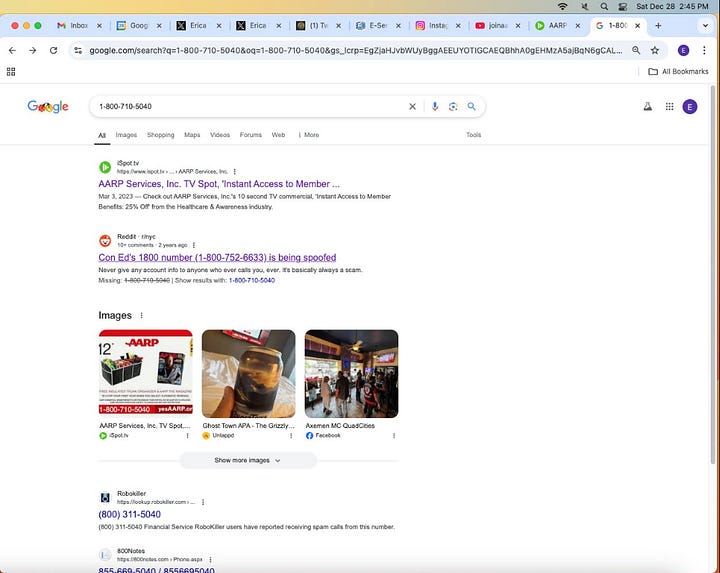Open options for the Ghost Town APA image
Viewport: 720px width, 573px height.
tap(291, 436)
